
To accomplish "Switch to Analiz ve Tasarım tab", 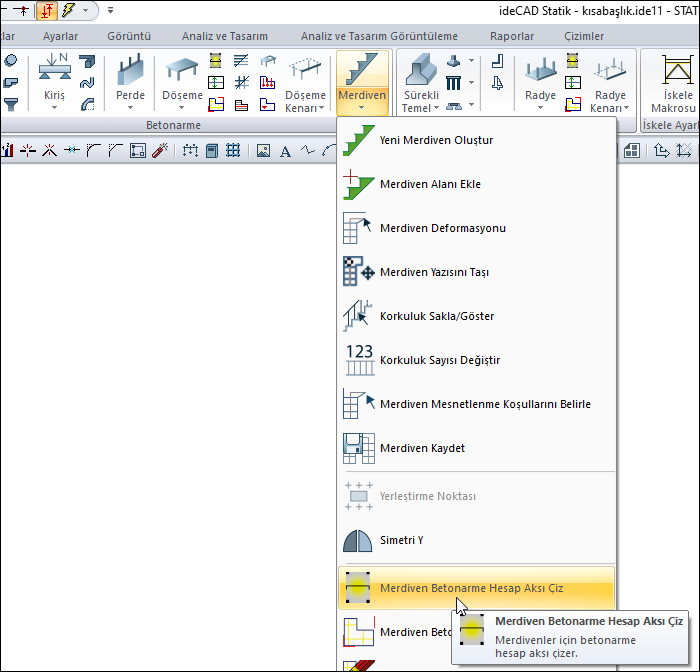I will pos(224,36).
